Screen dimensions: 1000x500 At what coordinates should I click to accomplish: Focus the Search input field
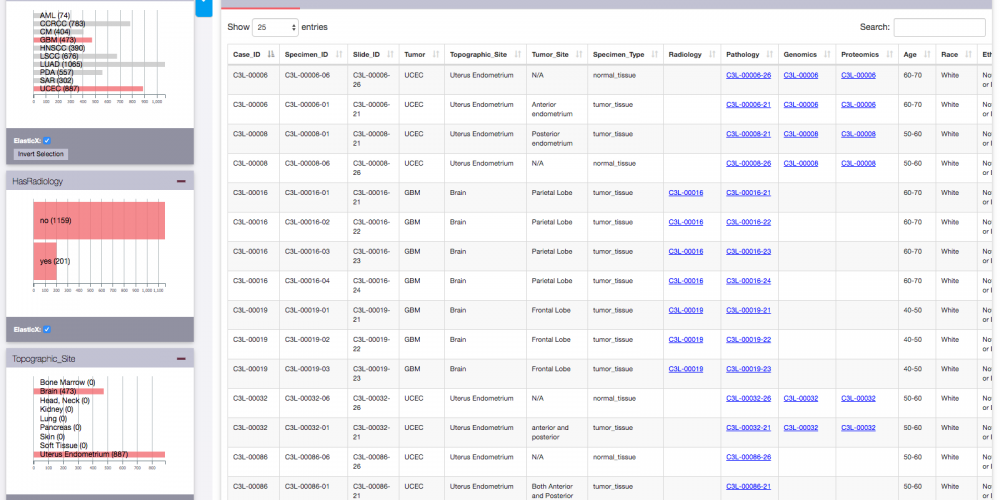coord(939,27)
